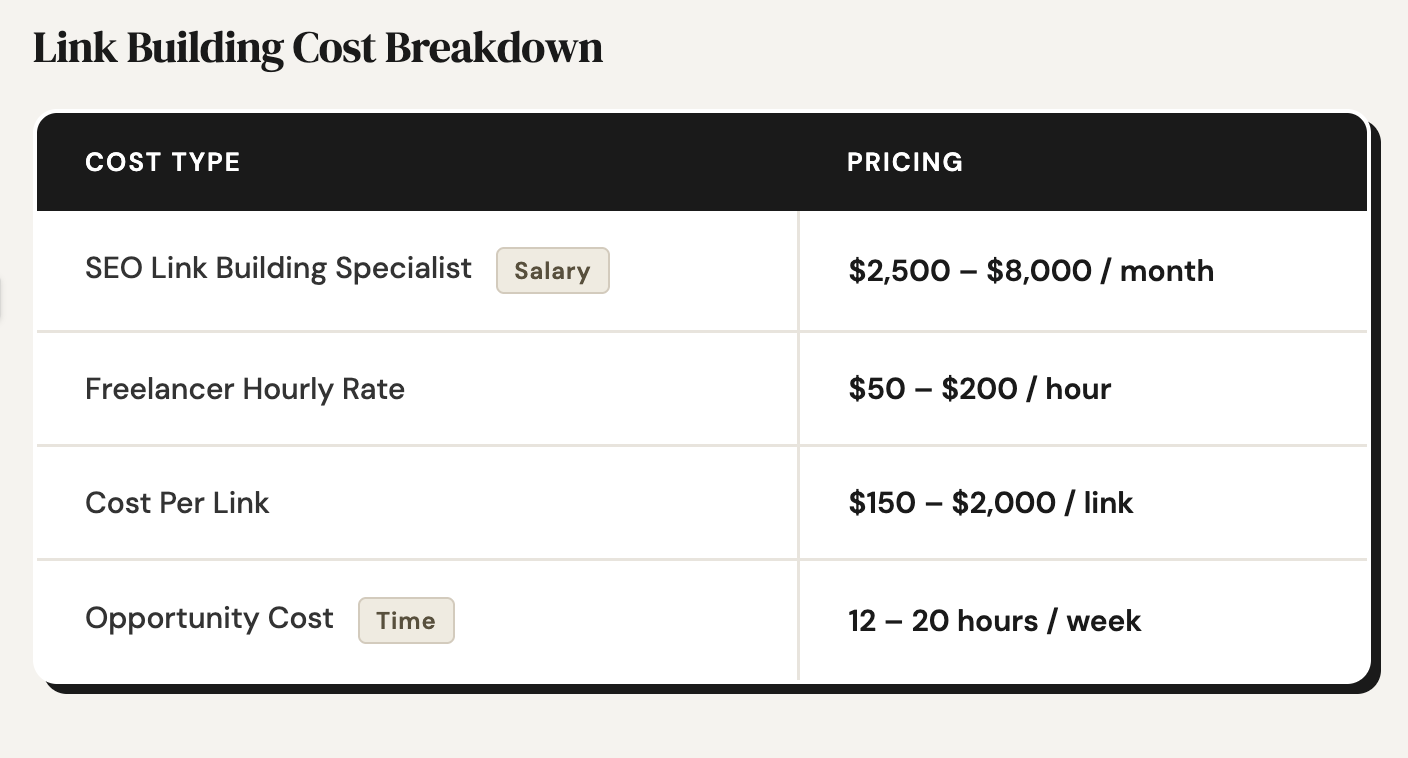Click the Link Building Cost Breakdown heading

(x=317, y=49)
